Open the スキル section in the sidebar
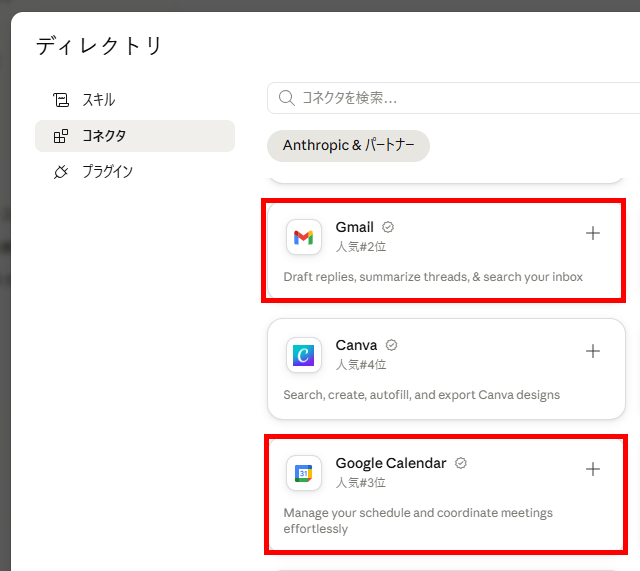Image resolution: width=640 pixels, height=571 pixels. click(135, 100)
